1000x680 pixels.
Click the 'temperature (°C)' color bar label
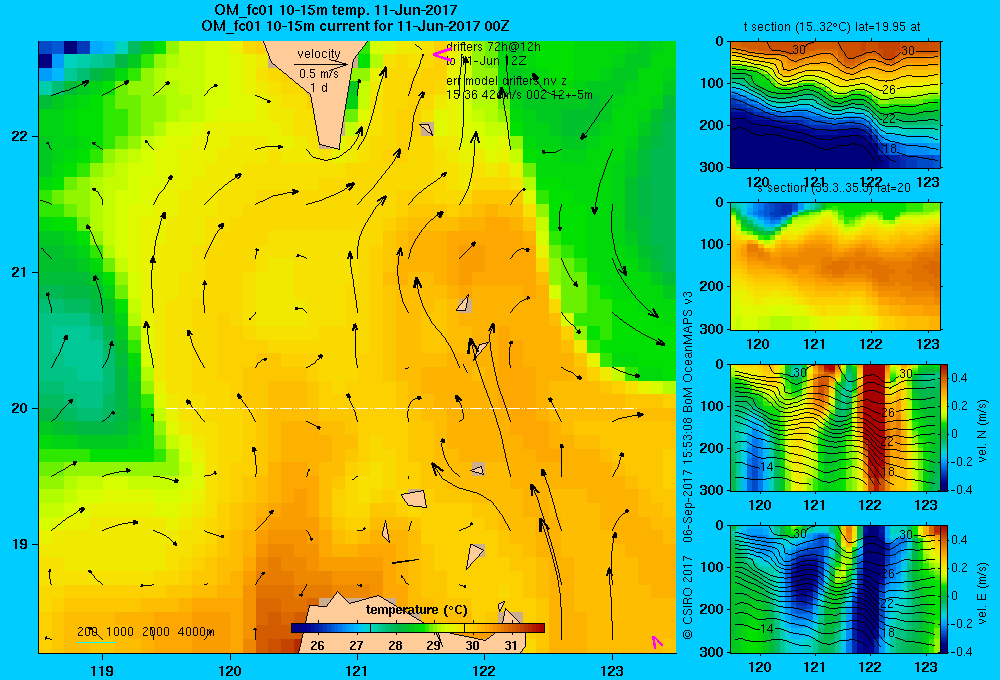point(416,610)
